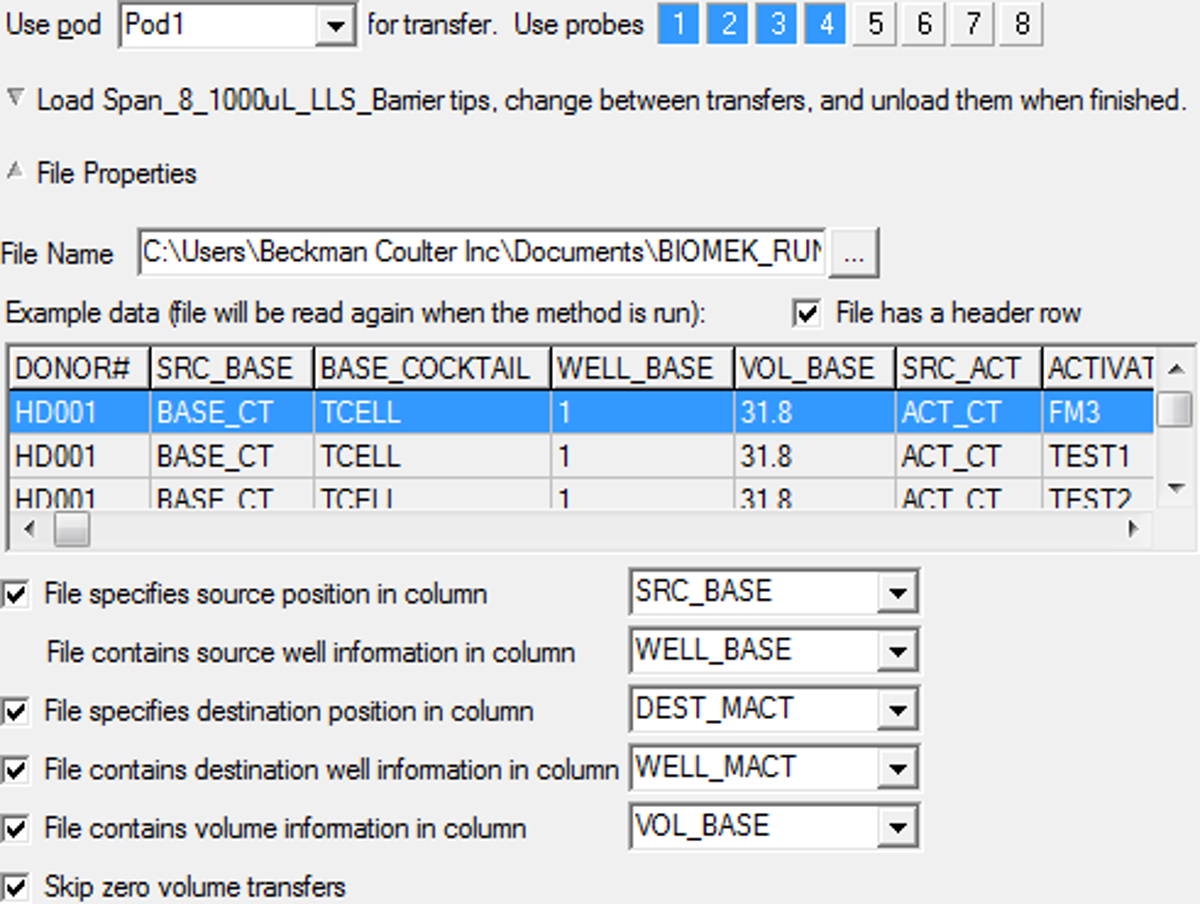Click the WELL_BASE column header
This screenshot has height=904, width=1200.
(x=642, y=369)
